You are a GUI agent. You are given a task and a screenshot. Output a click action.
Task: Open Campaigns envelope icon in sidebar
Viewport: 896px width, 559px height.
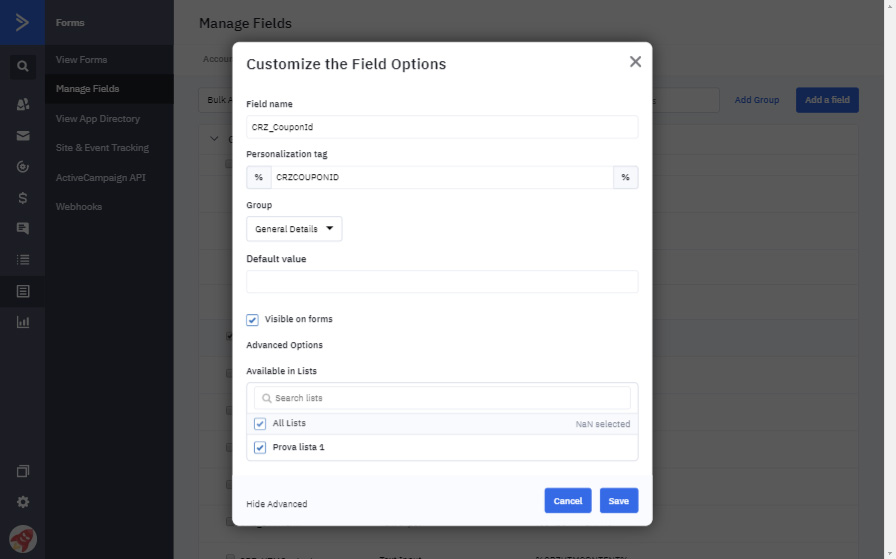point(22,136)
